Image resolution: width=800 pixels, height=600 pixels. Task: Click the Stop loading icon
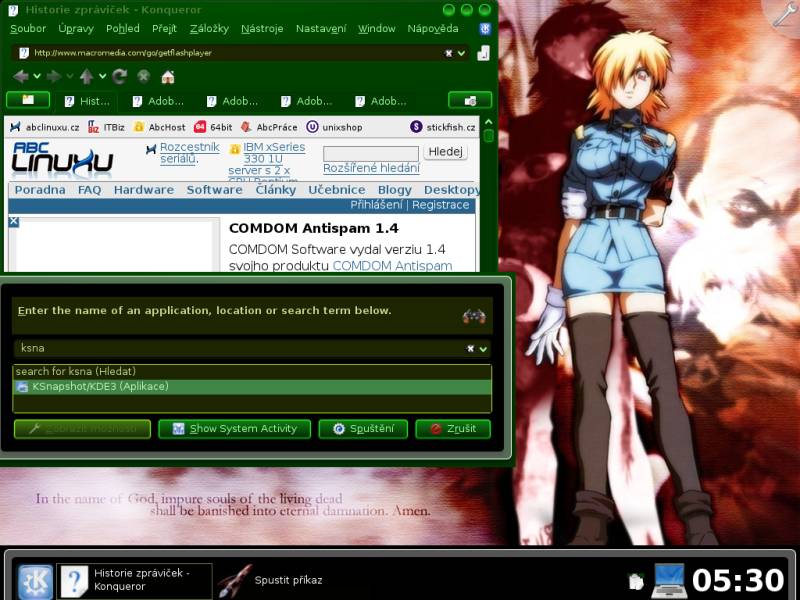tap(144, 76)
